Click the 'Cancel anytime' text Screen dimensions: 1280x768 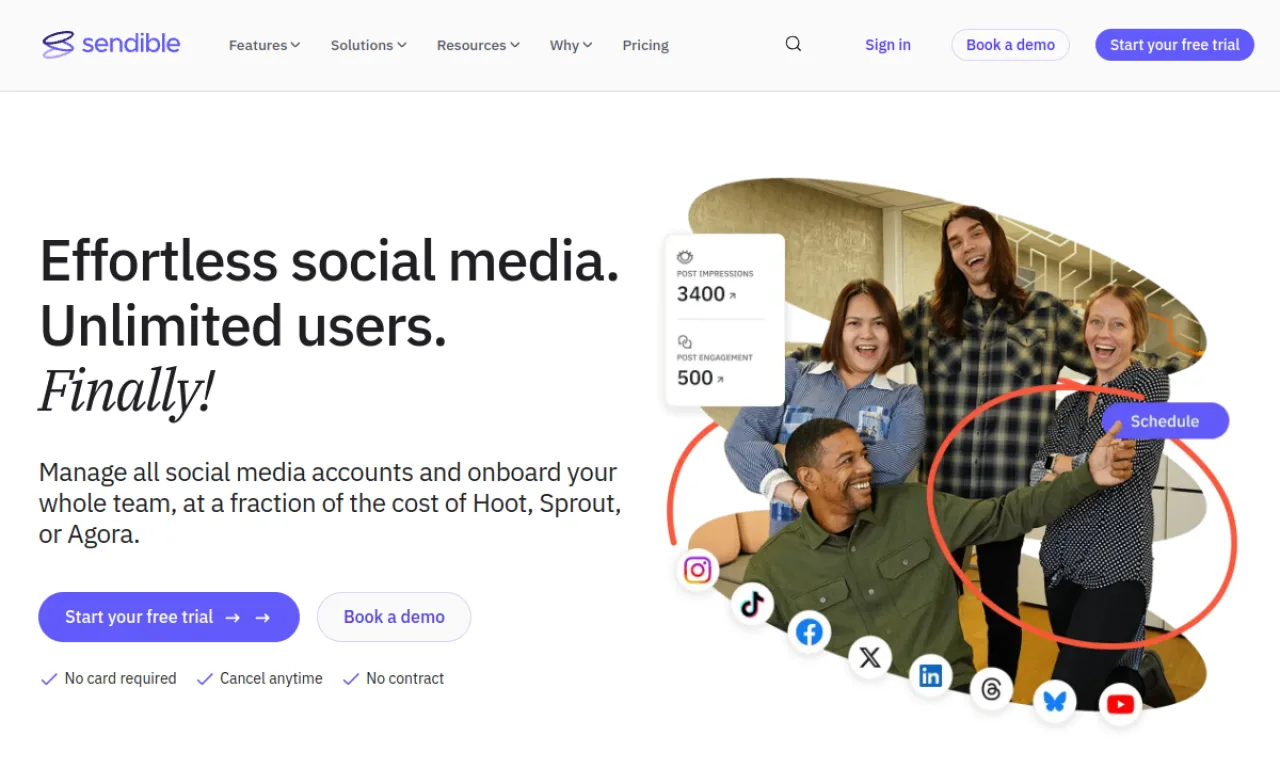271,678
